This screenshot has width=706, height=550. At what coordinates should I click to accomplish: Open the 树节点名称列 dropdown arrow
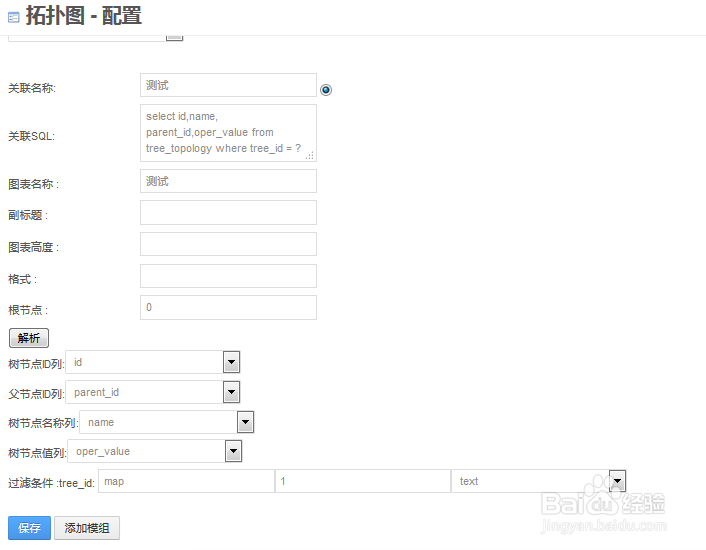click(245, 422)
